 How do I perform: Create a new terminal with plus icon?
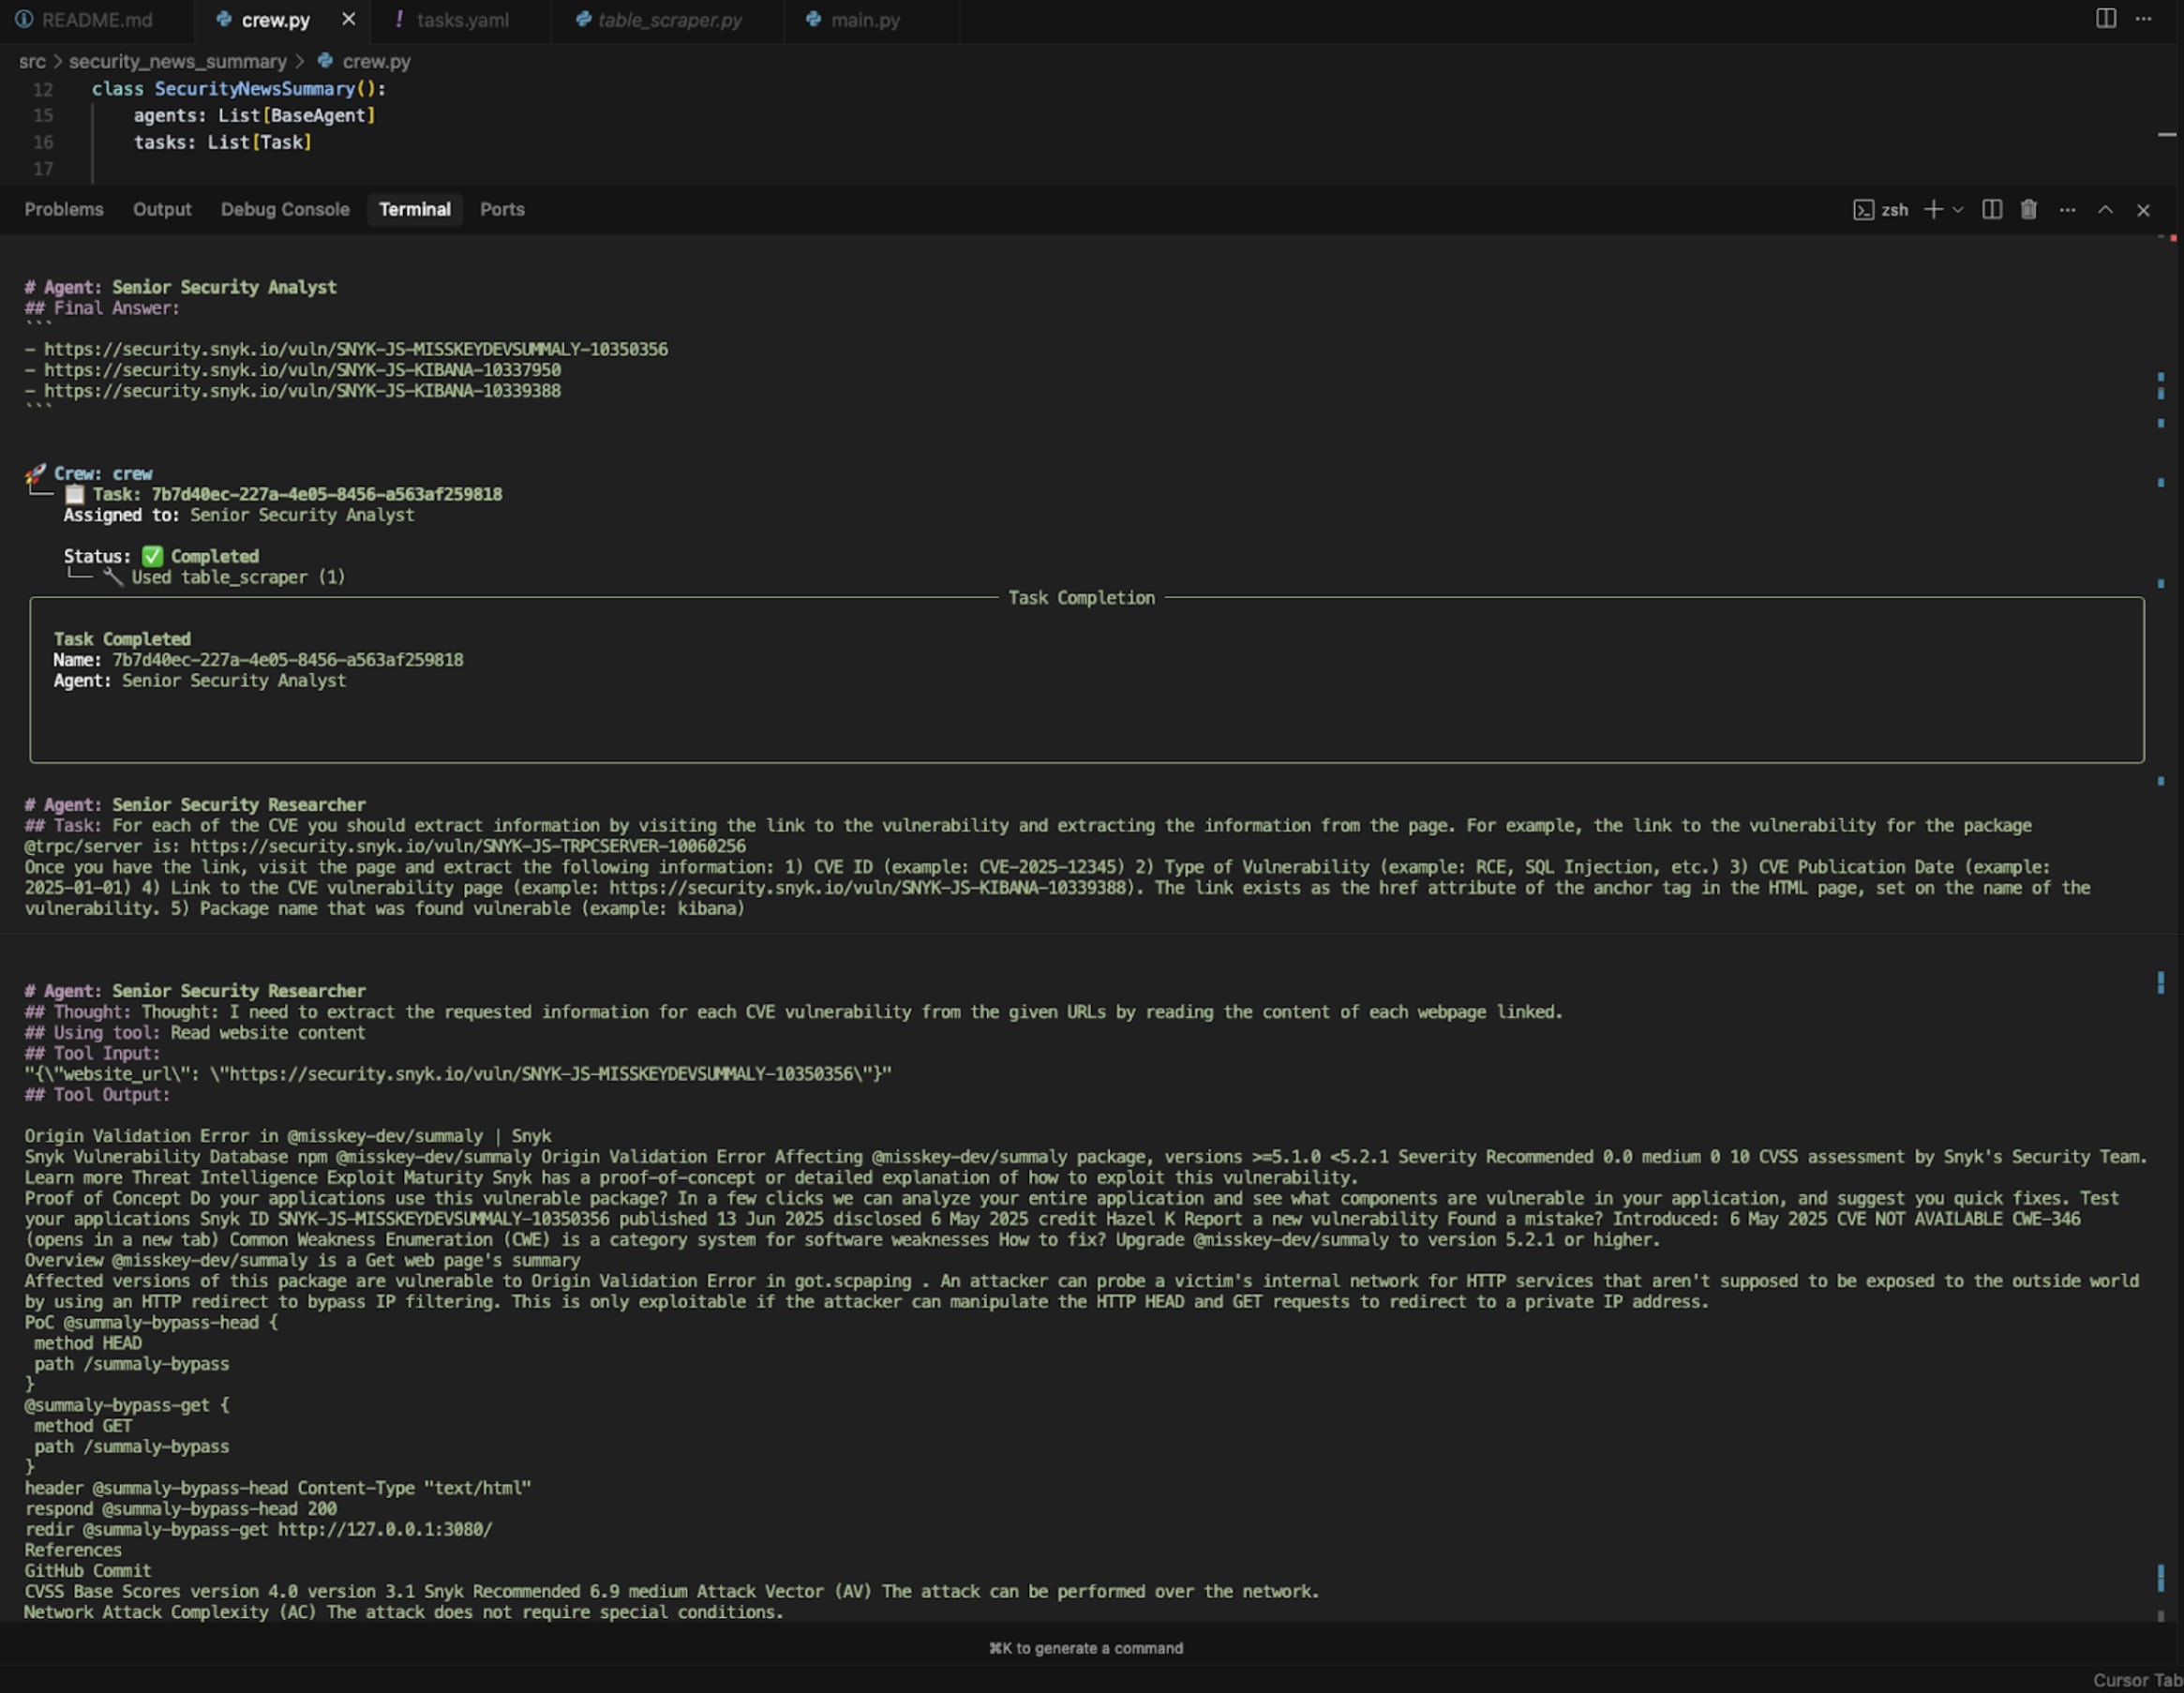(1933, 209)
